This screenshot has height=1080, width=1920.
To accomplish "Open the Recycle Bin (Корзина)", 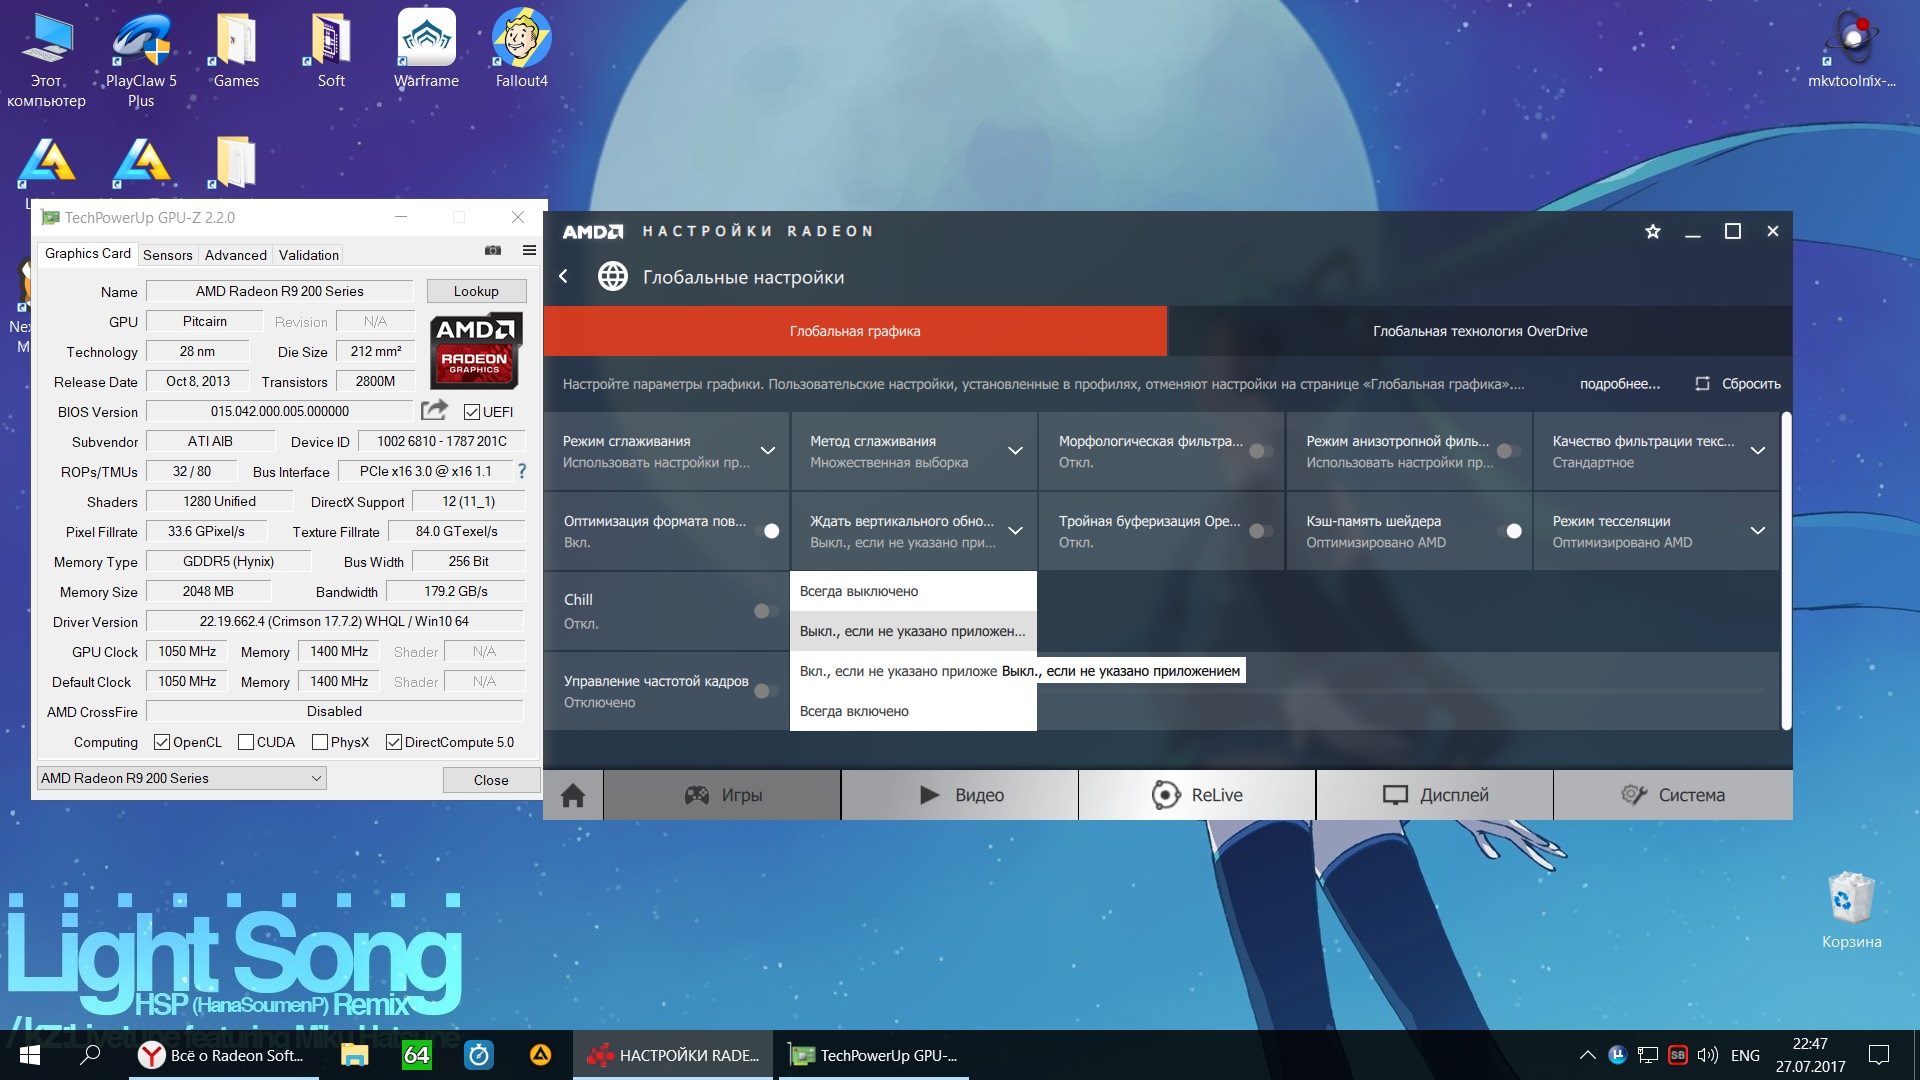I will [1851, 910].
